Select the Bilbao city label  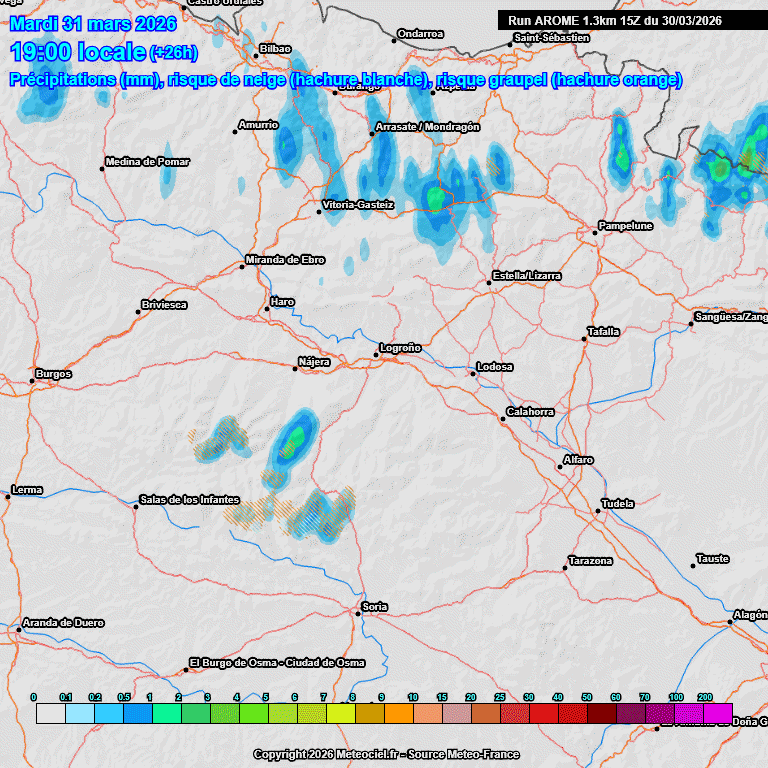click(x=275, y=48)
